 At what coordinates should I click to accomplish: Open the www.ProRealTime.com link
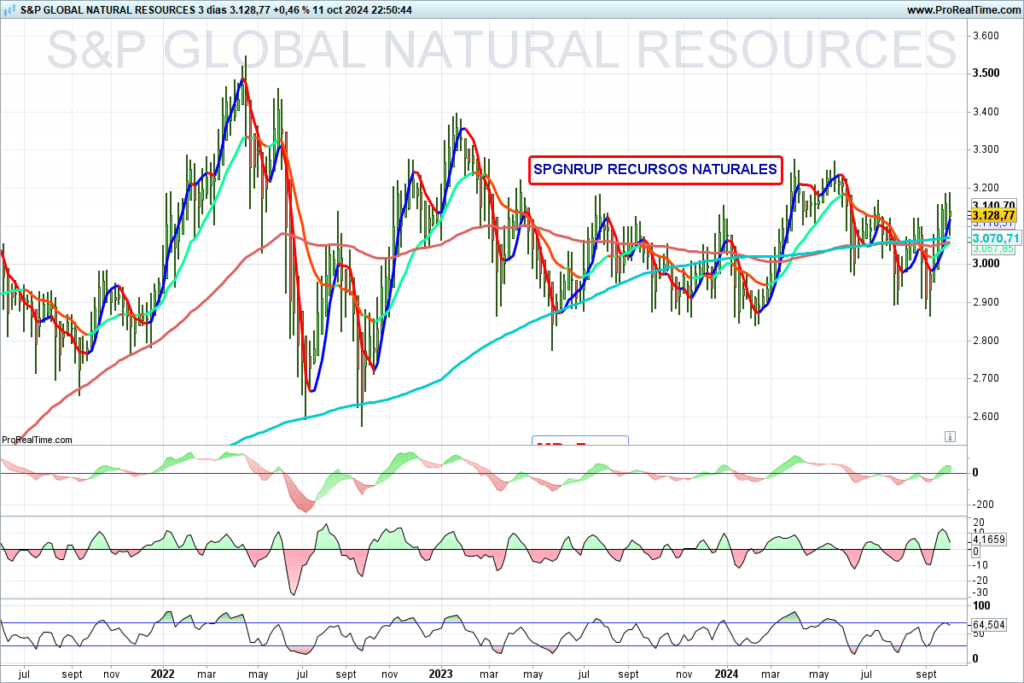[963, 10]
